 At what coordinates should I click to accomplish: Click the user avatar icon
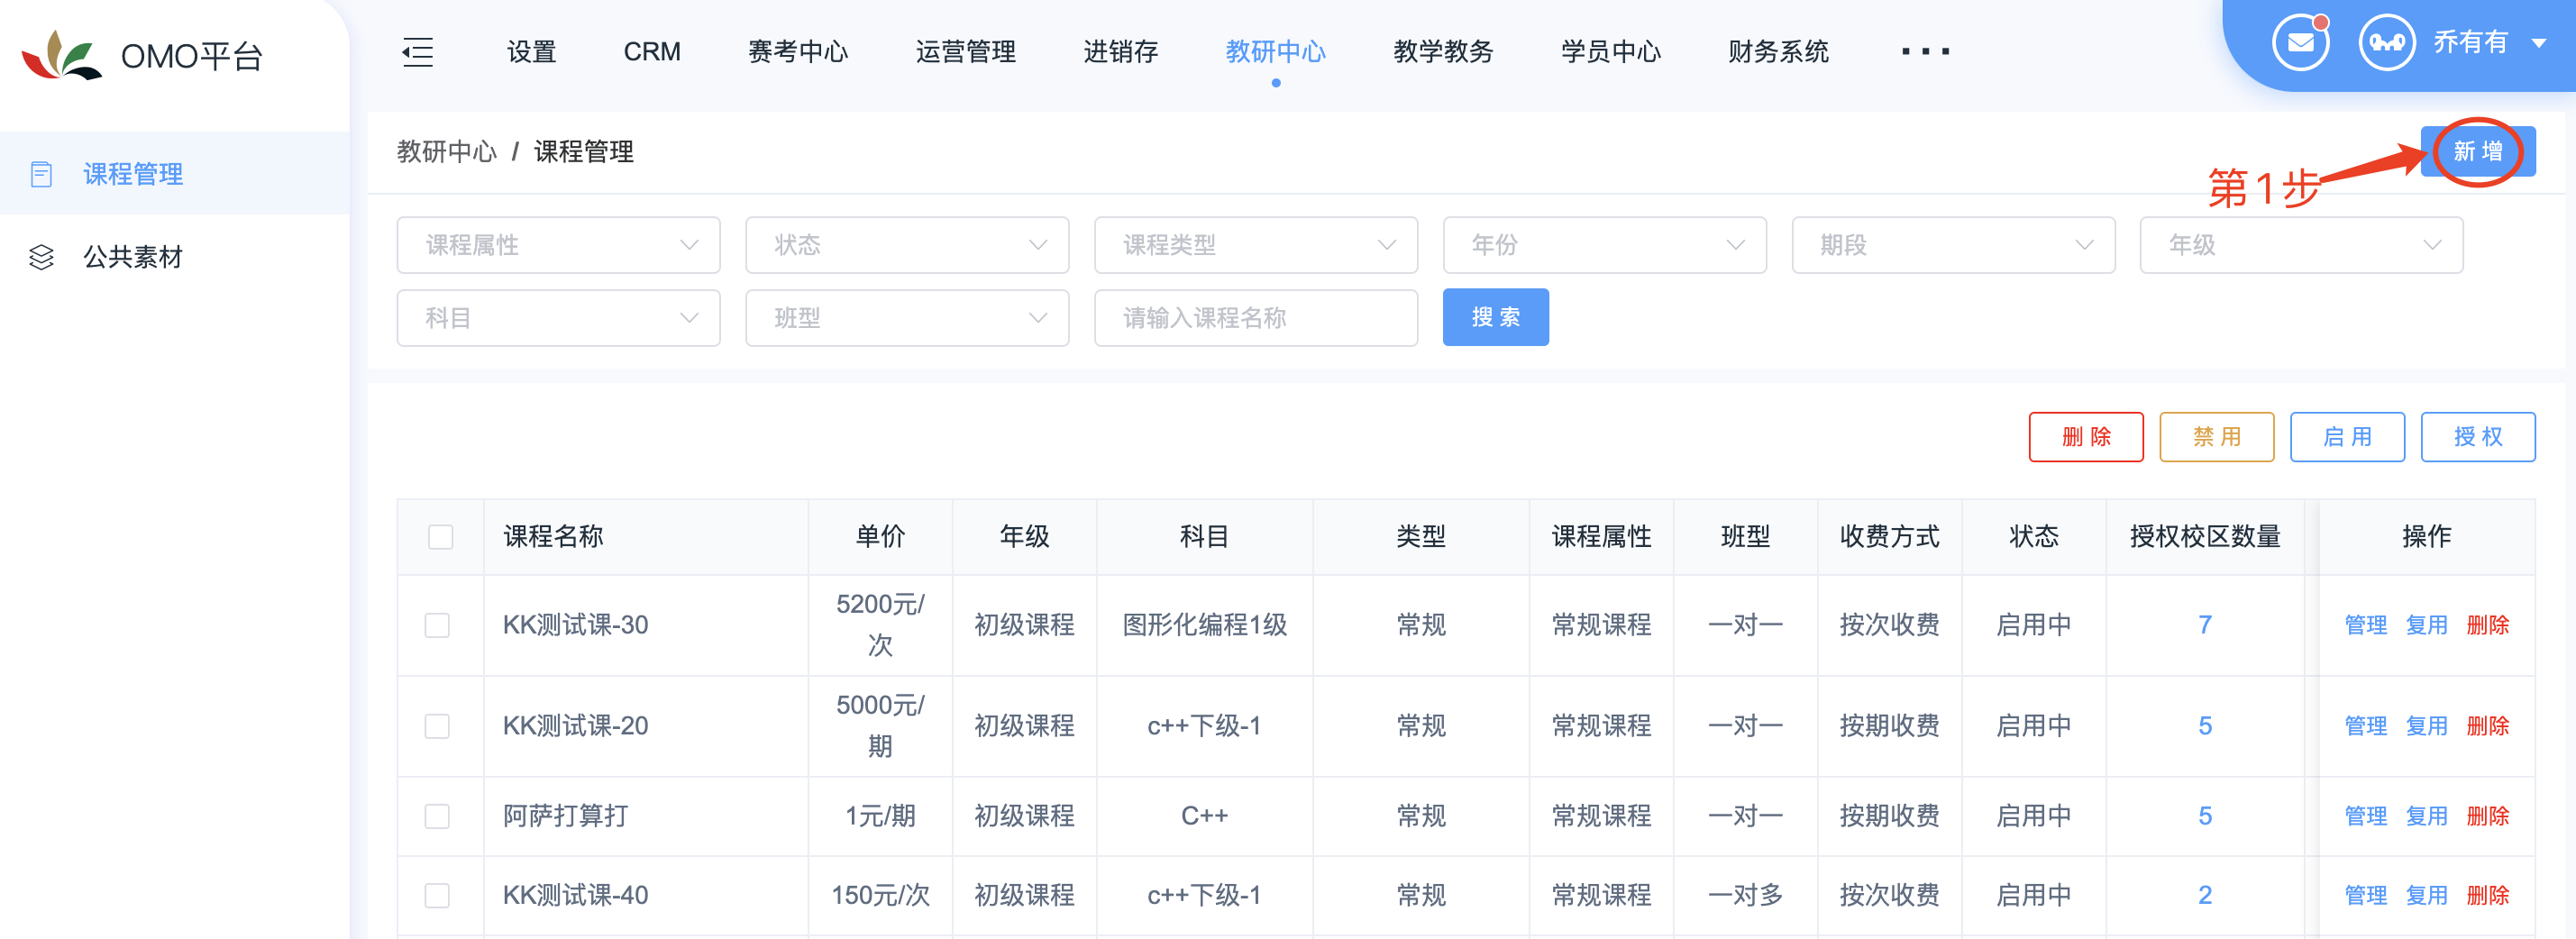(2387, 43)
